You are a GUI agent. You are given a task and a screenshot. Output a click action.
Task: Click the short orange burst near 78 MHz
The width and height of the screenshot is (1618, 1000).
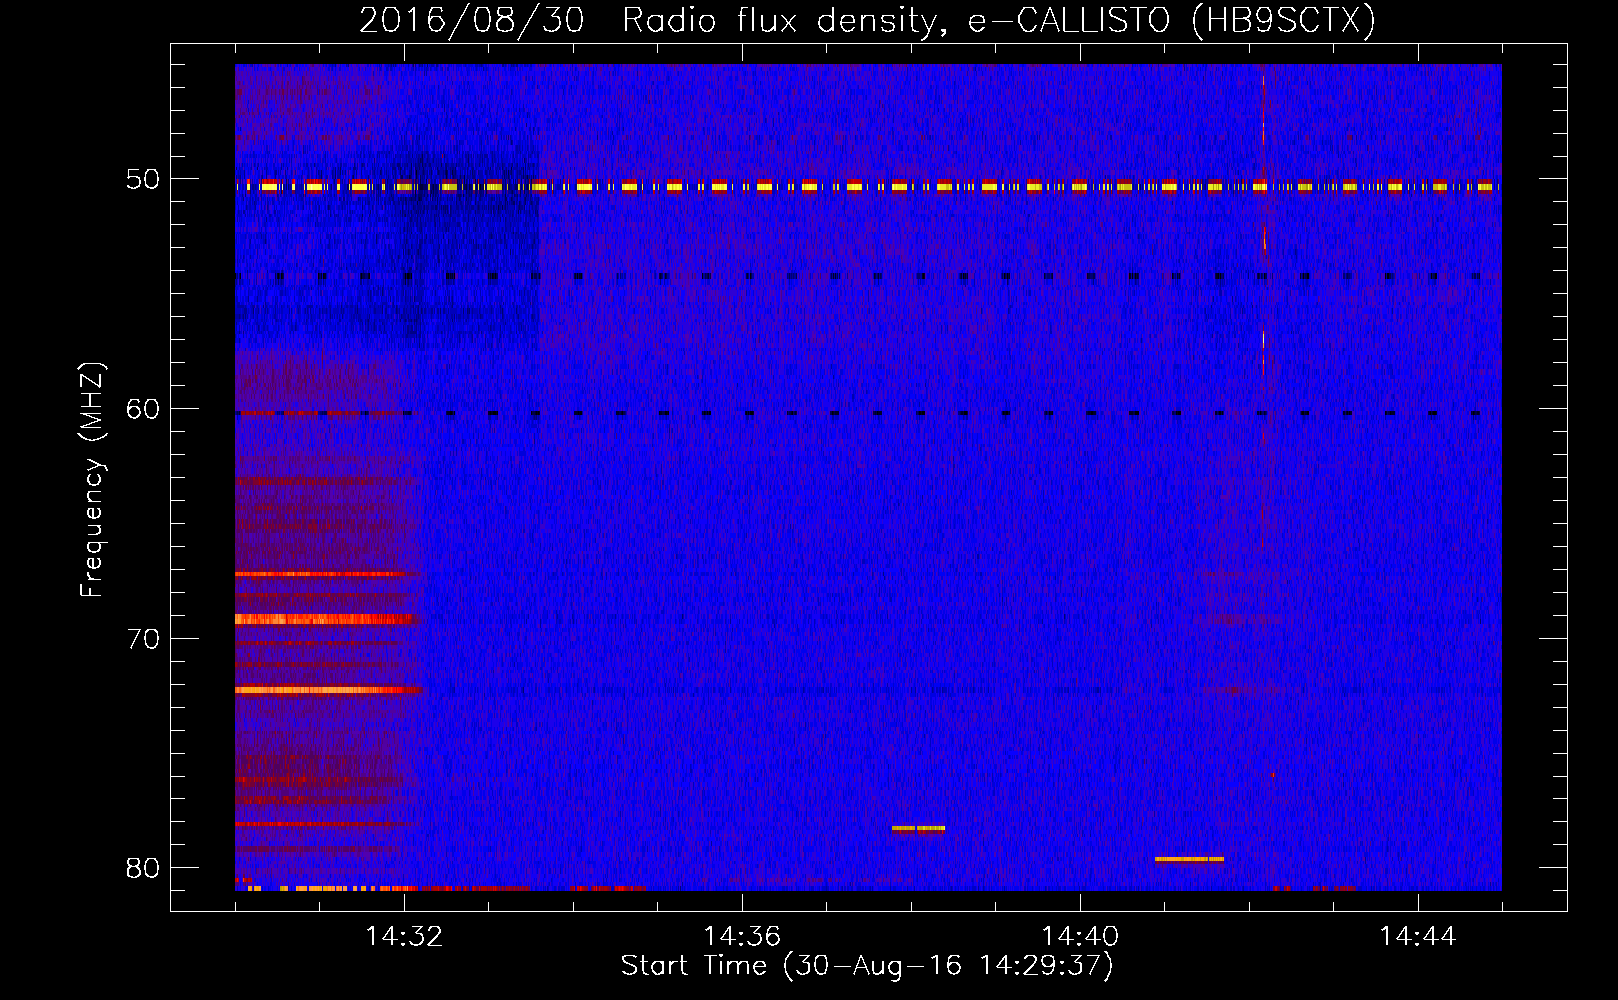pos(918,828)
